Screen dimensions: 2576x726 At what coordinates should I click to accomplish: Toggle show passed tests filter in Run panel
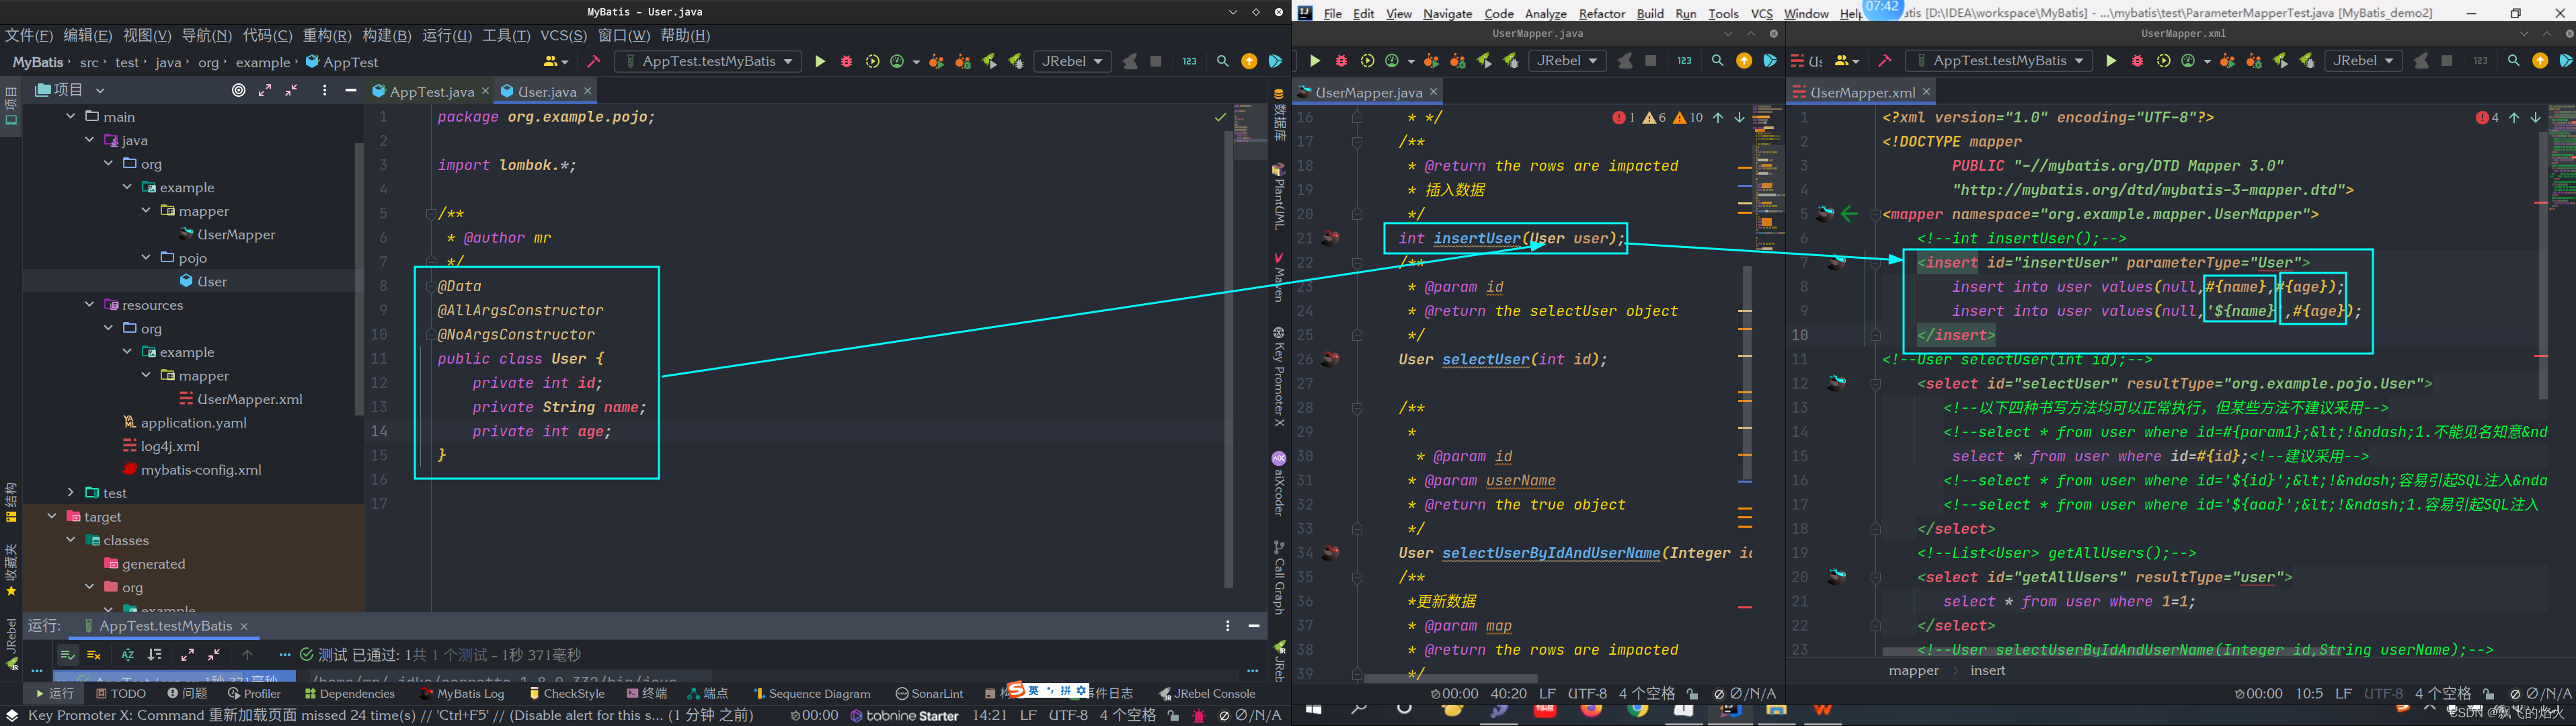pos(68,655)
